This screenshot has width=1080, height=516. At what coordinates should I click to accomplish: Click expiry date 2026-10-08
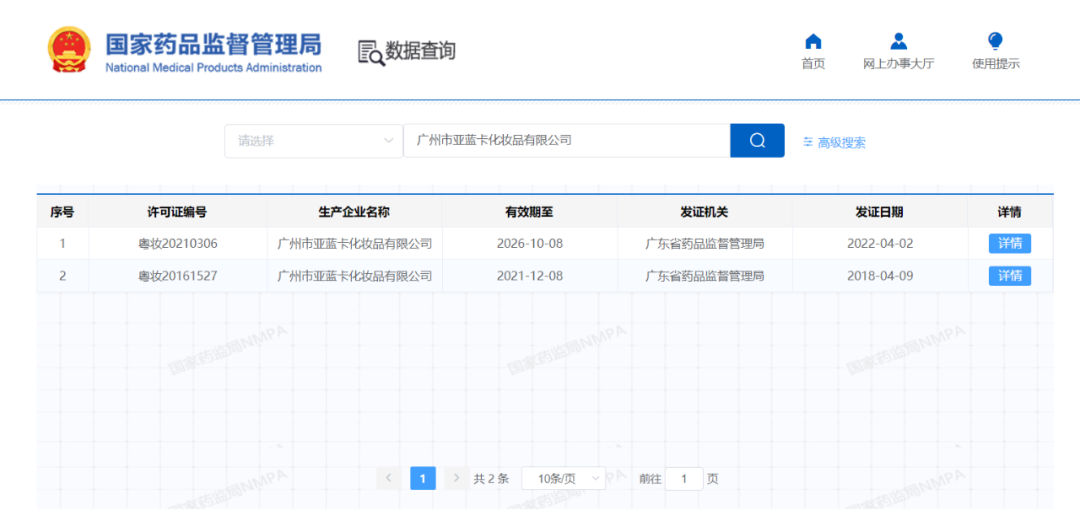pyautogui.click(x=529, y=243)
